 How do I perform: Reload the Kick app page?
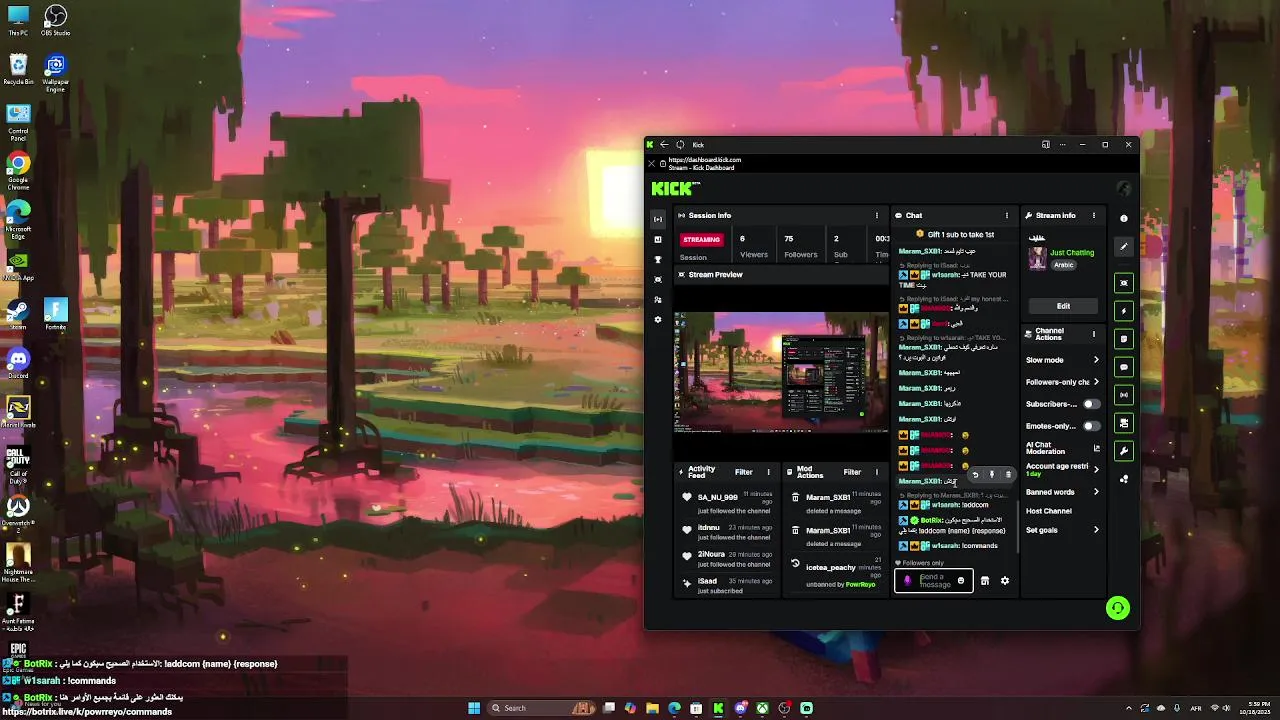coord(680,145)
